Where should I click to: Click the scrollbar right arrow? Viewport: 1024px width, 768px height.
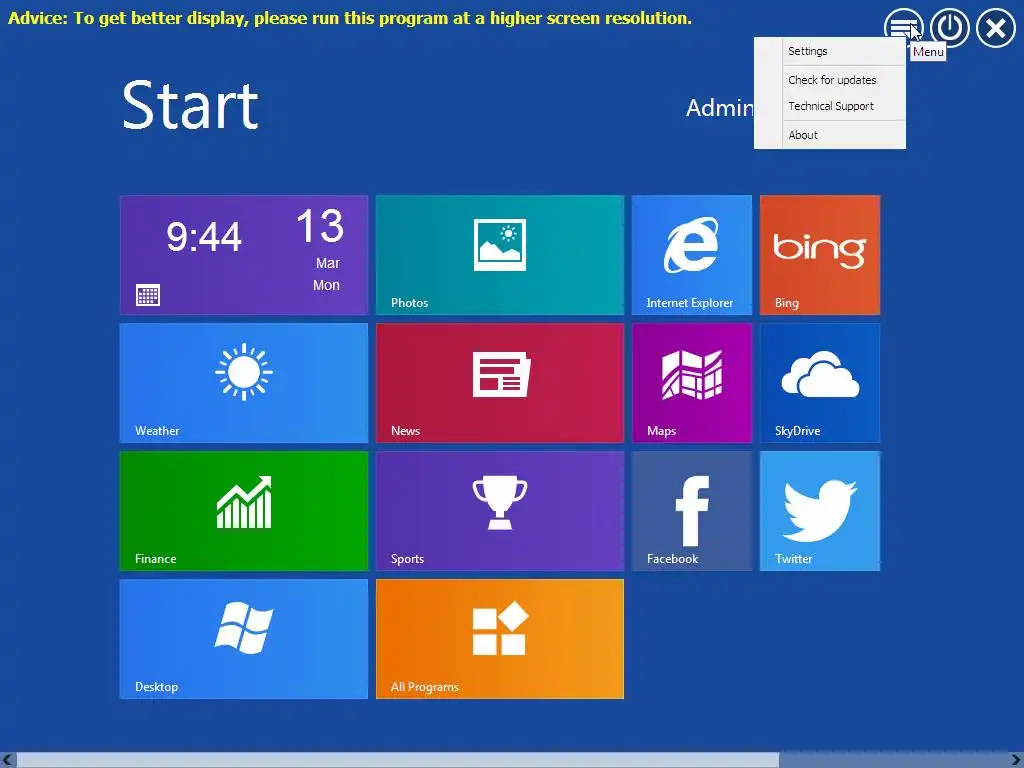(1016, 760)
